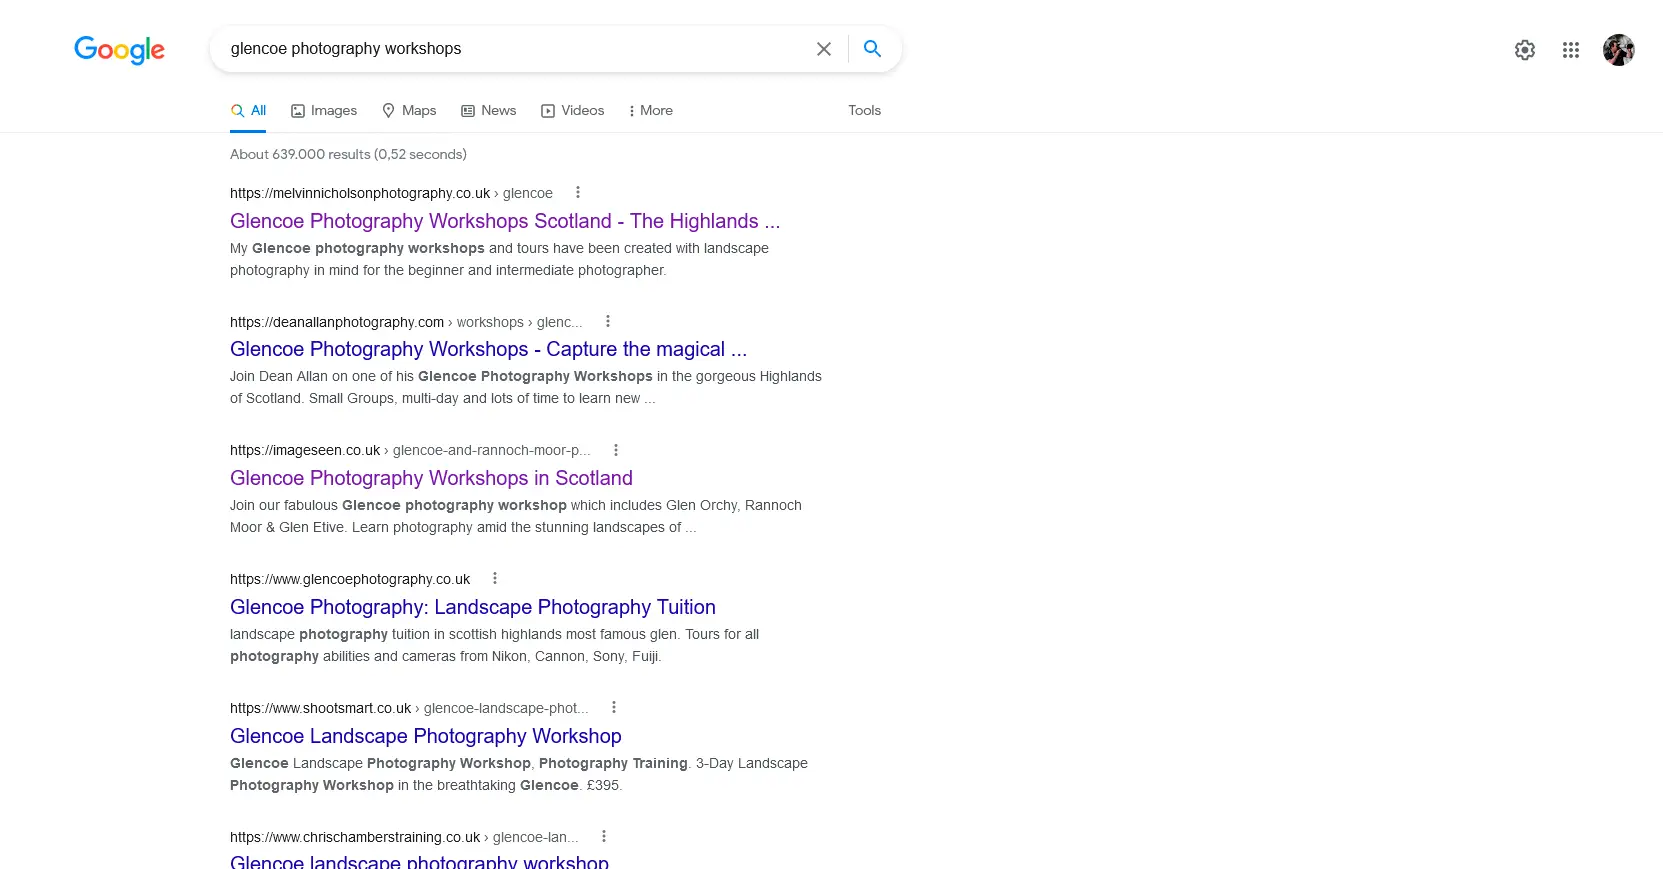Click inside the search input field

click(510, 49)
